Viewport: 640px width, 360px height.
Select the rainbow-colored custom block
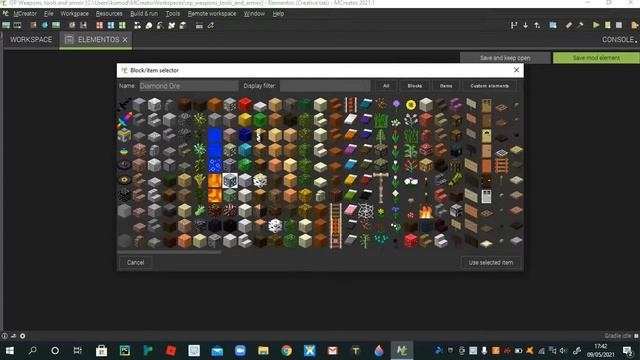pos(124,135)
